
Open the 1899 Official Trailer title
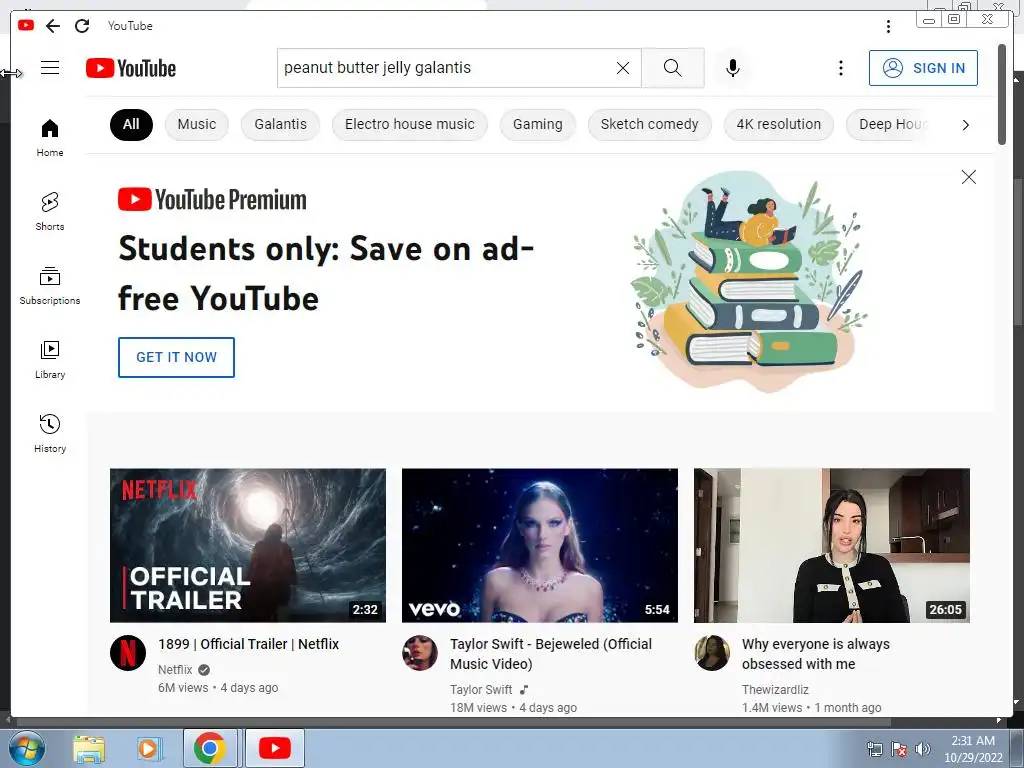click(248, 644)
